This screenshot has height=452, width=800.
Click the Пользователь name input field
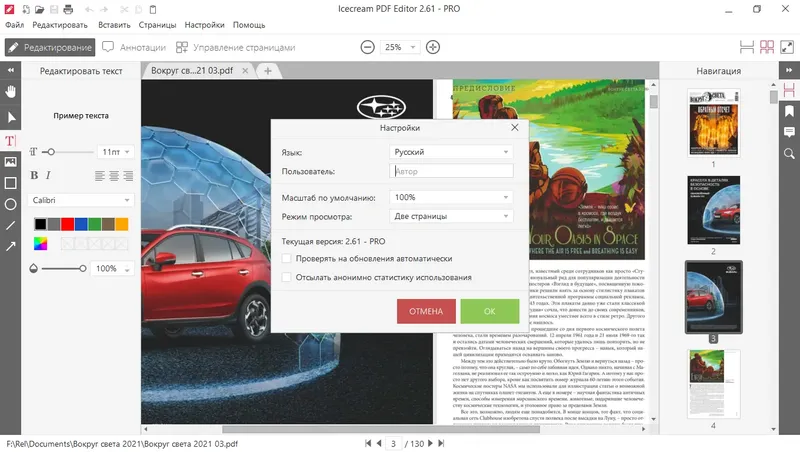[451, 171]
